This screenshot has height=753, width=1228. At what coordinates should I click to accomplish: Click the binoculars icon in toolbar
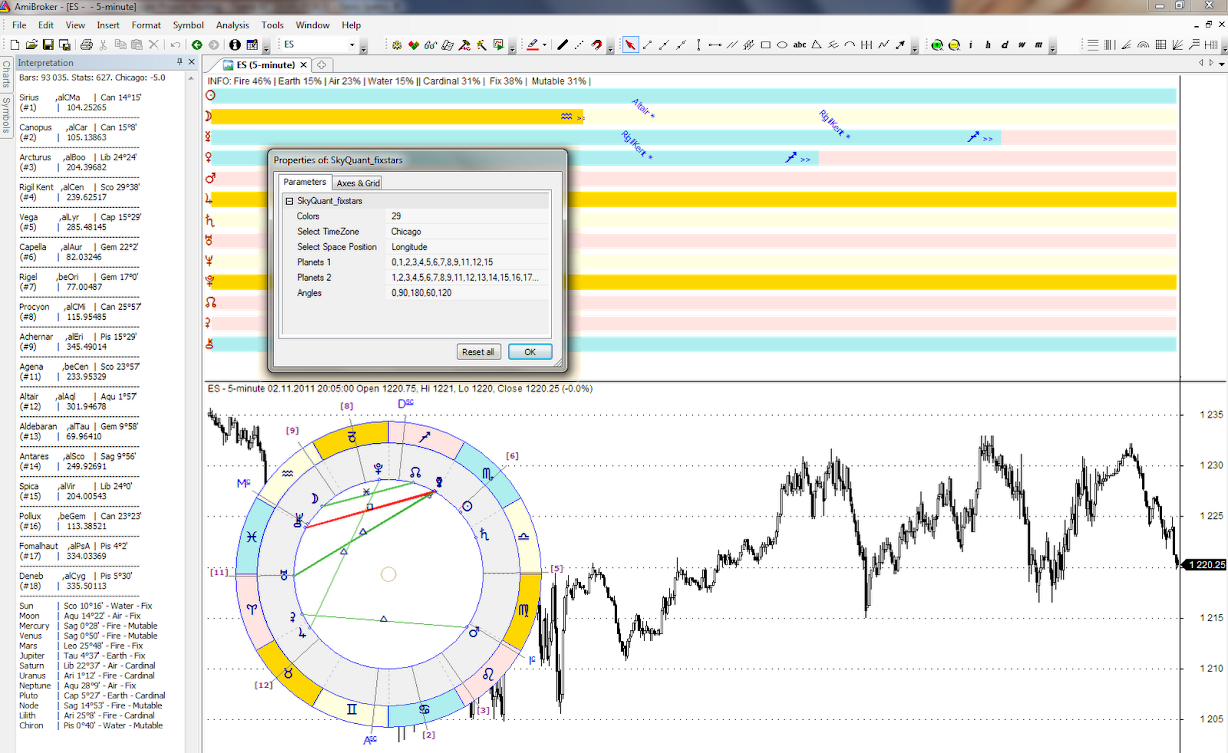(x=430, y=45)
